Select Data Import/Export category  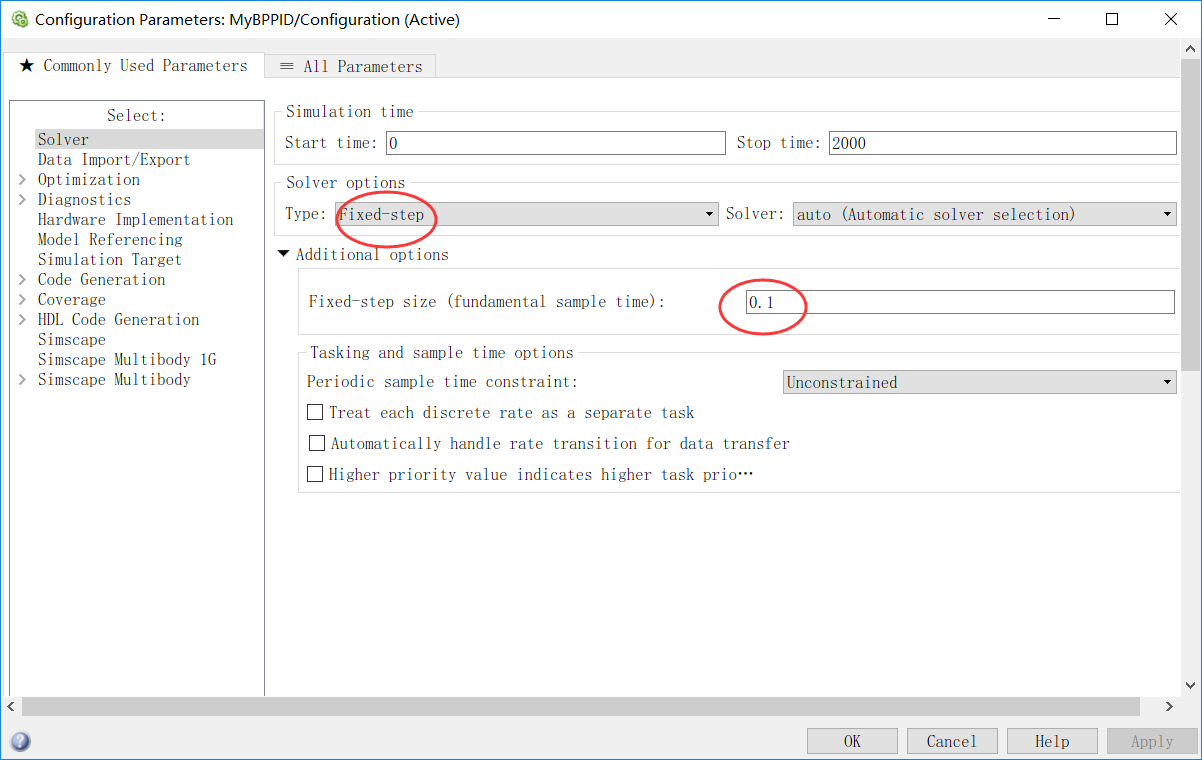click(114, 160)
